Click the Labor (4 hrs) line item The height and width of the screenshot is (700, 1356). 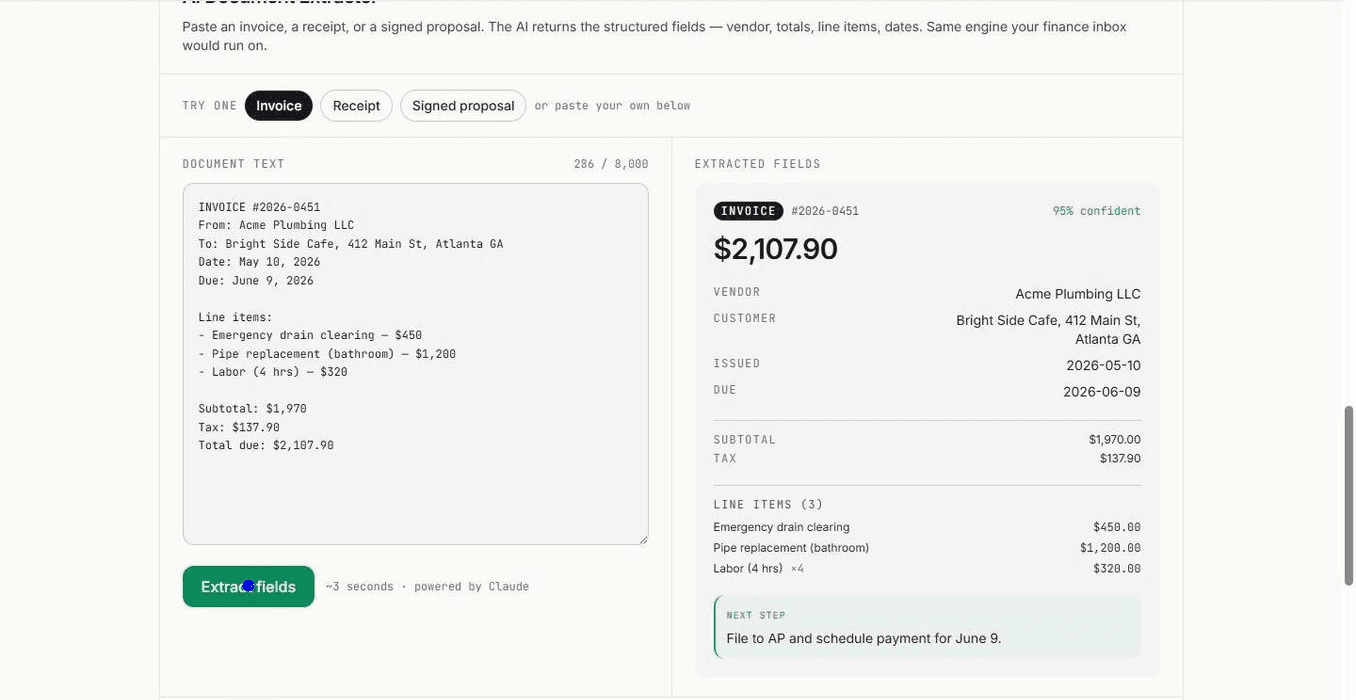click(x=748, y=569)
